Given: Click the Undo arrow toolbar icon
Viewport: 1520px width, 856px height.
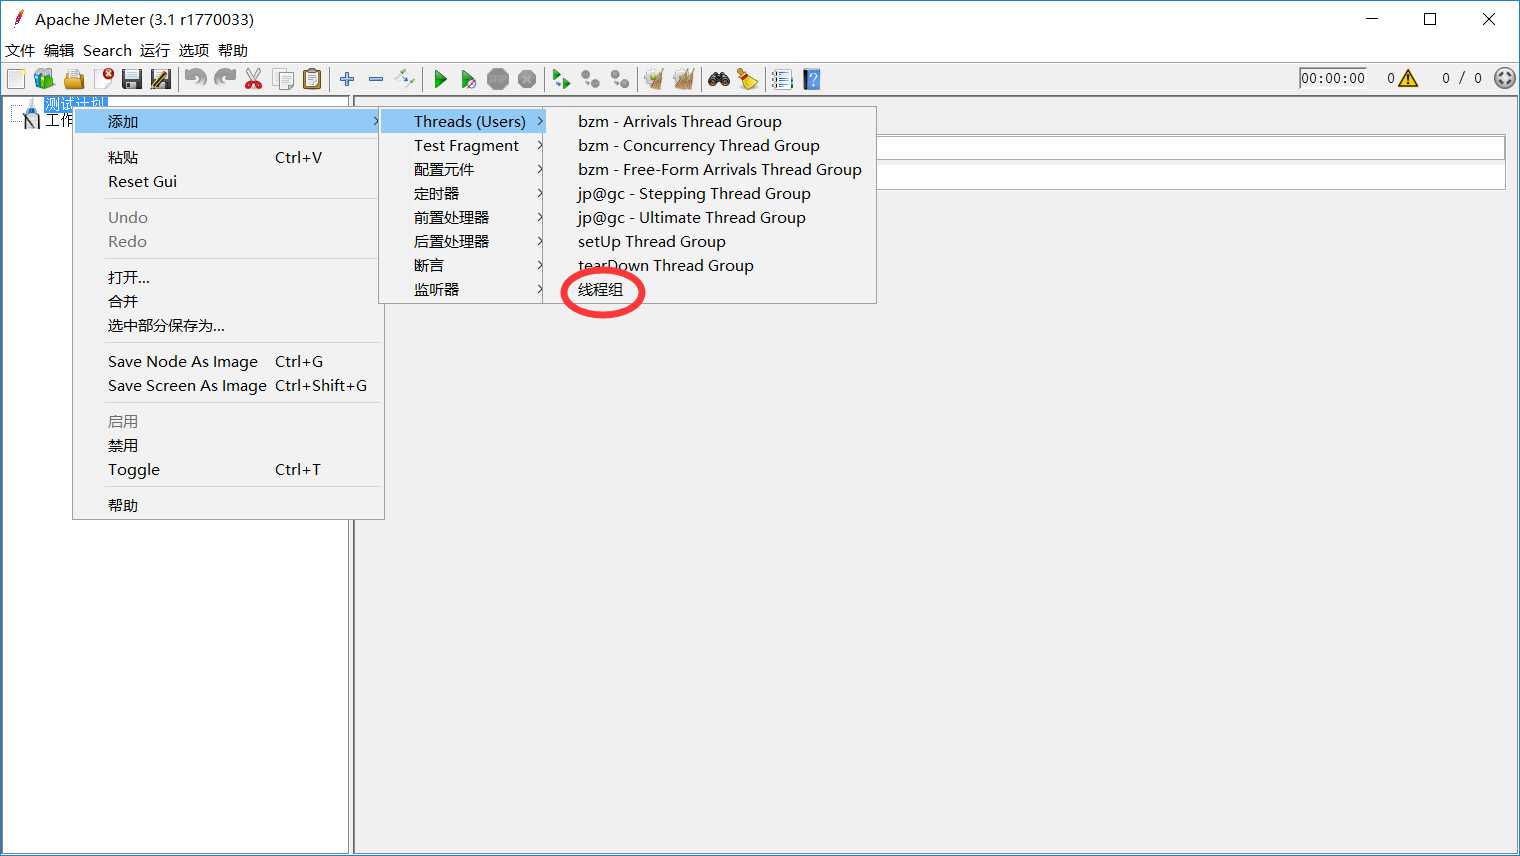Looking at the screenshot, I should (196, 79).
